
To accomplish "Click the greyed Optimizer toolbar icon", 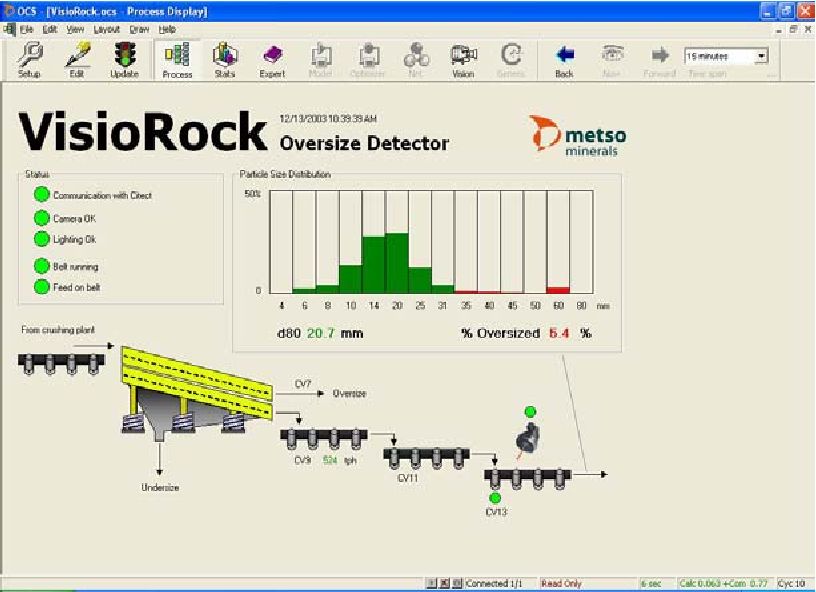I will click(x=367, y=60).
